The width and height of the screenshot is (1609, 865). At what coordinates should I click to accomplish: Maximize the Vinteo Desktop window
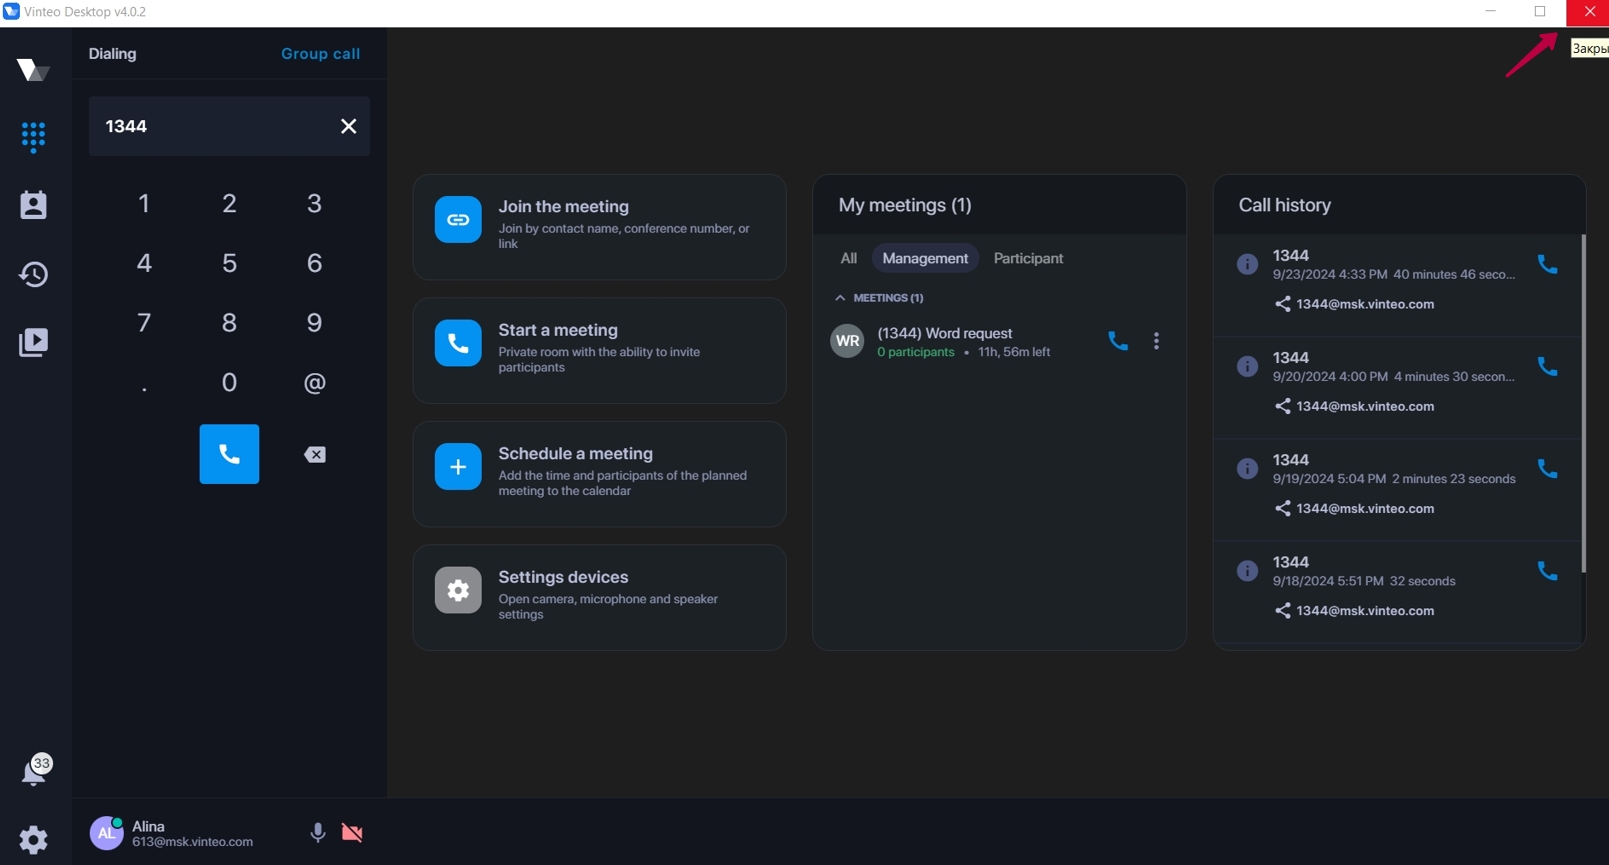[1540, 12]
